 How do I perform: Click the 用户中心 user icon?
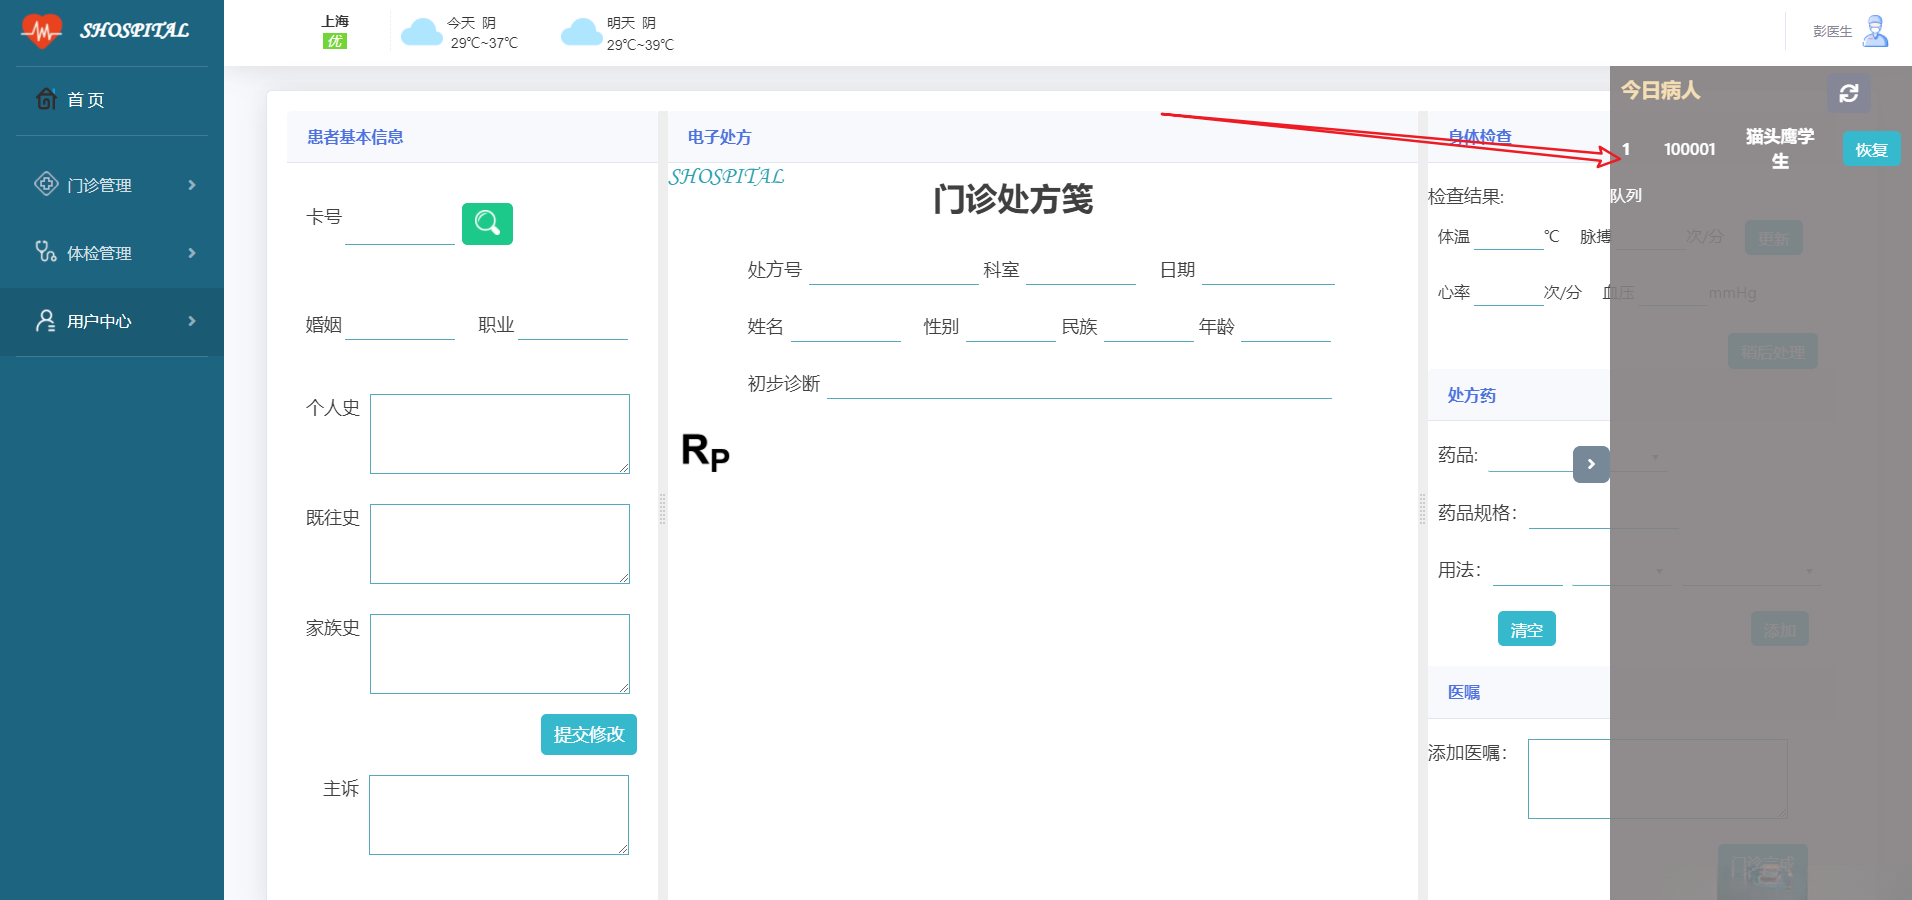pyautogui.click(x=46, y=320)
